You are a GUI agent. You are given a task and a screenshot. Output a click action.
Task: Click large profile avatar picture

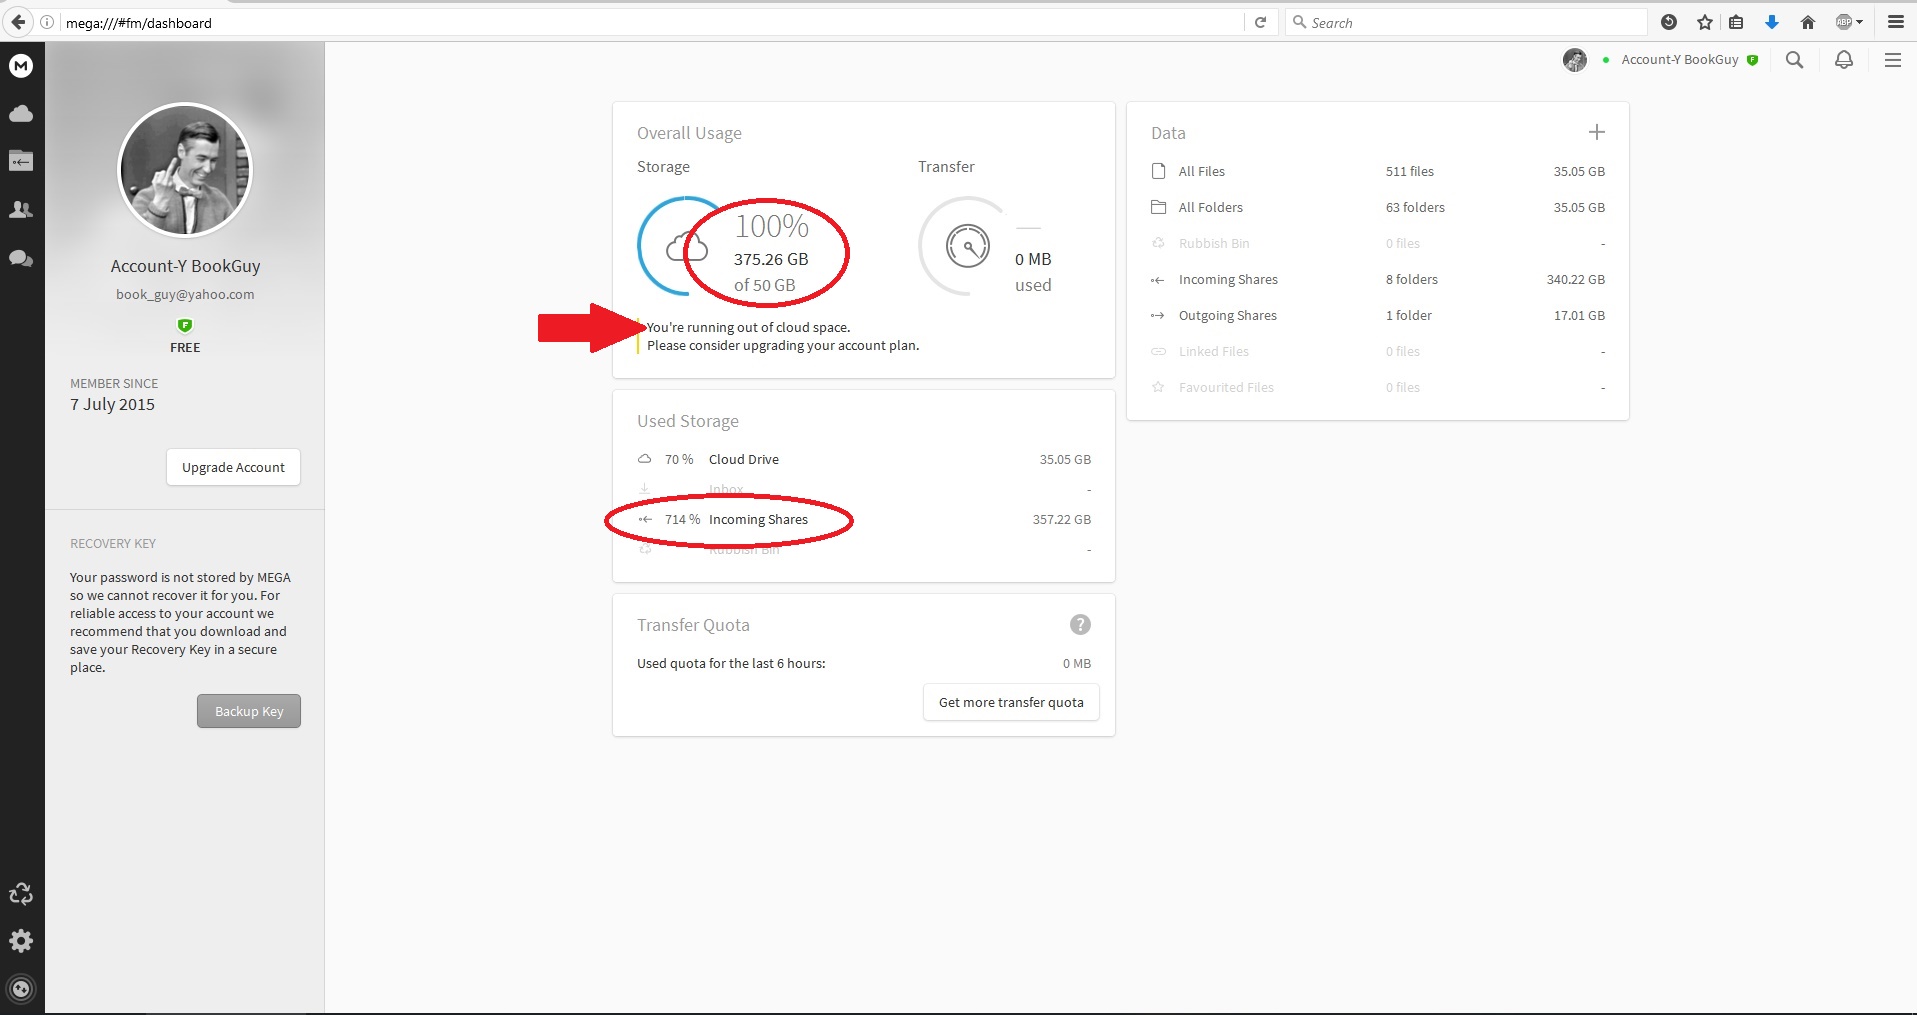pos(185,169)
